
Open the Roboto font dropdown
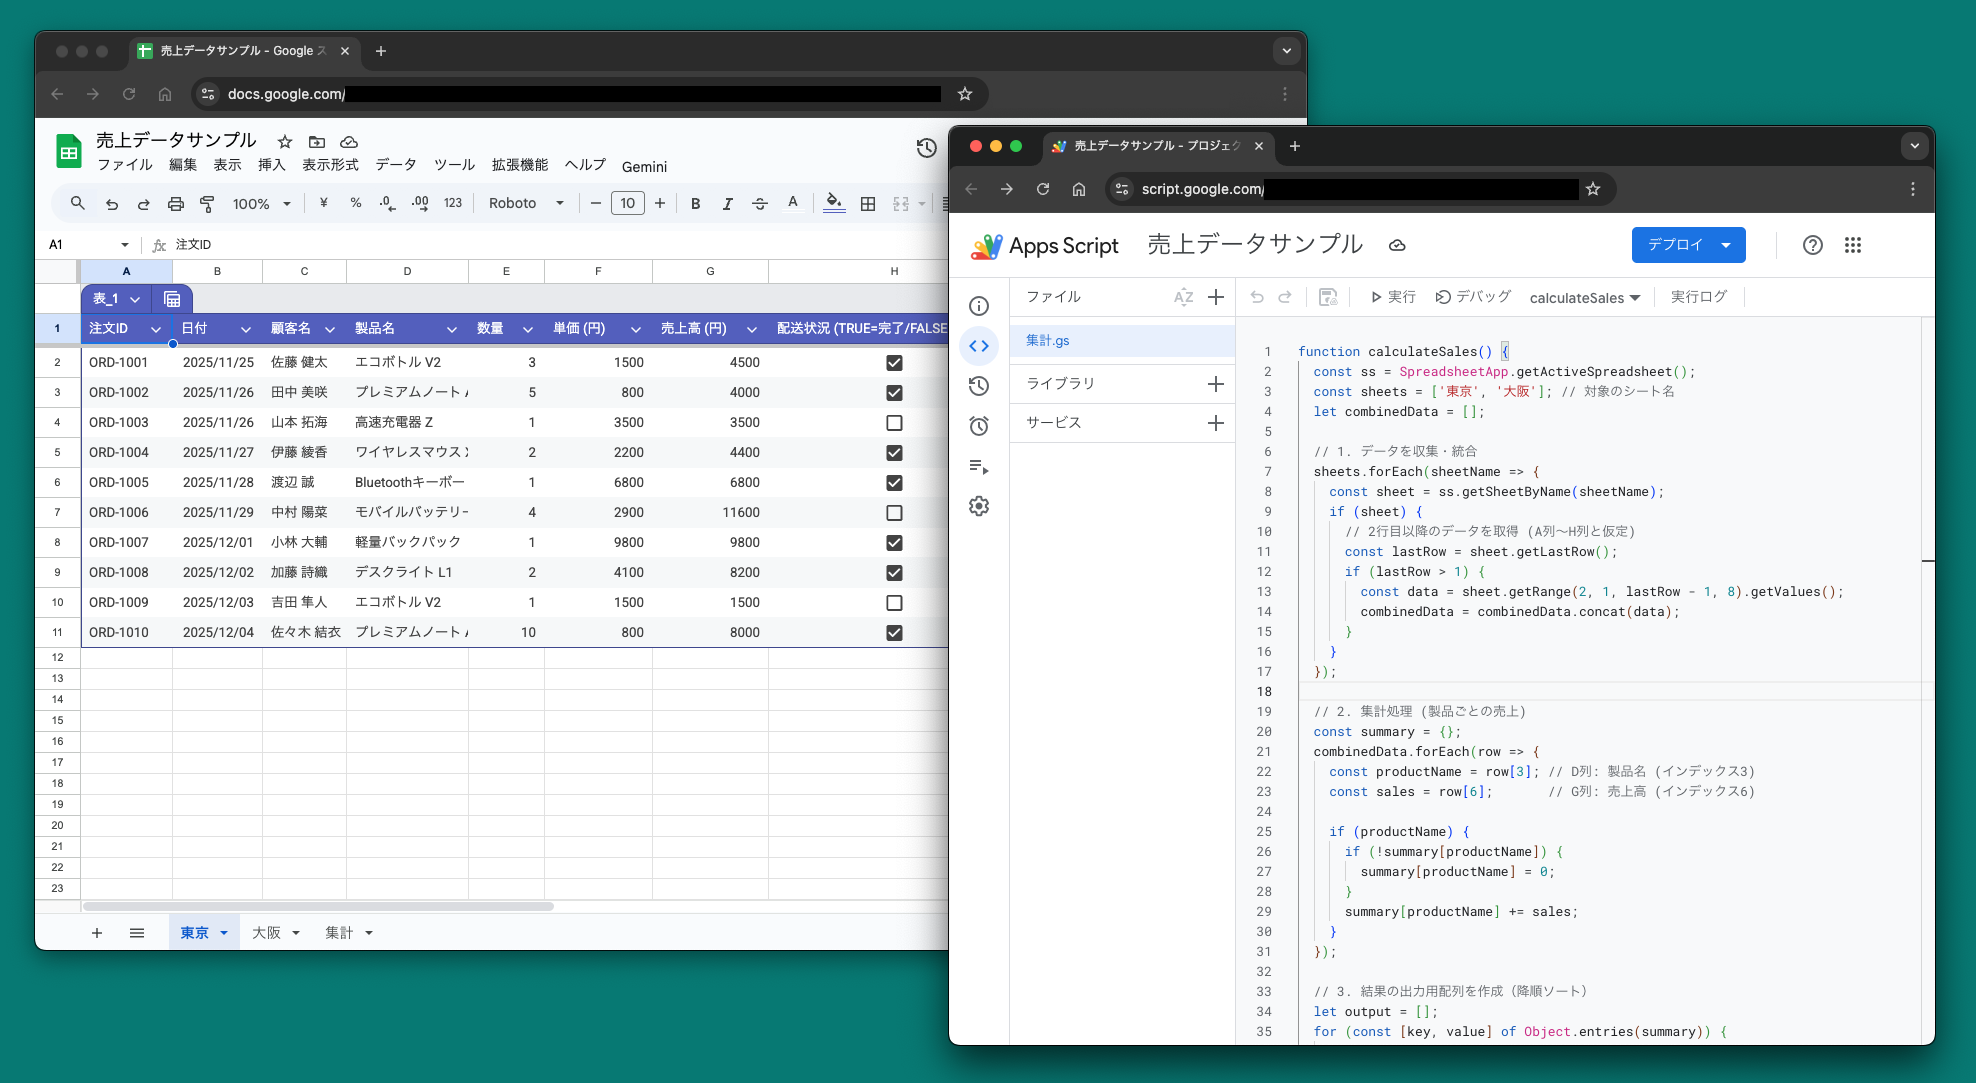pyautogui.click(x=526, y=204)
